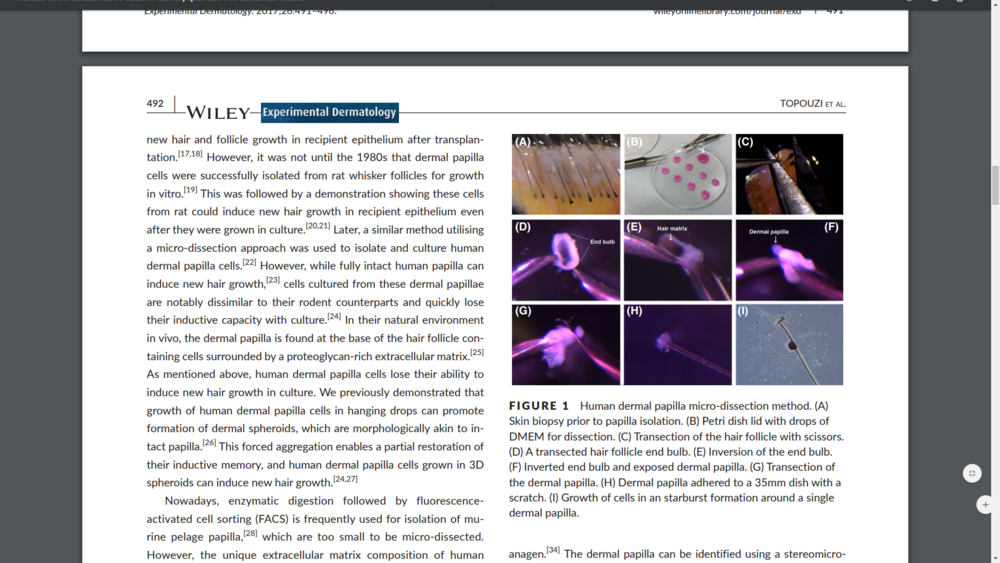Viewport: 1000px width, 563px height.
Task: Open reference [34] after 'anagen'
Action: pyautogui.click(x=553, y=549)
